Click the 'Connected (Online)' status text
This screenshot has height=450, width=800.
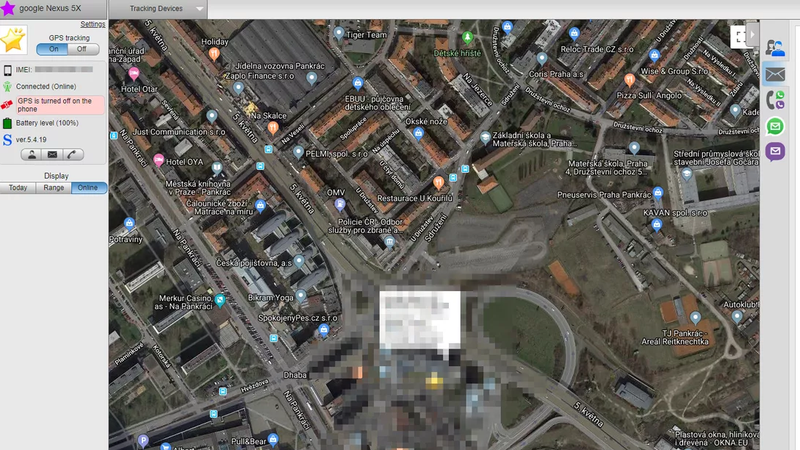46,87
